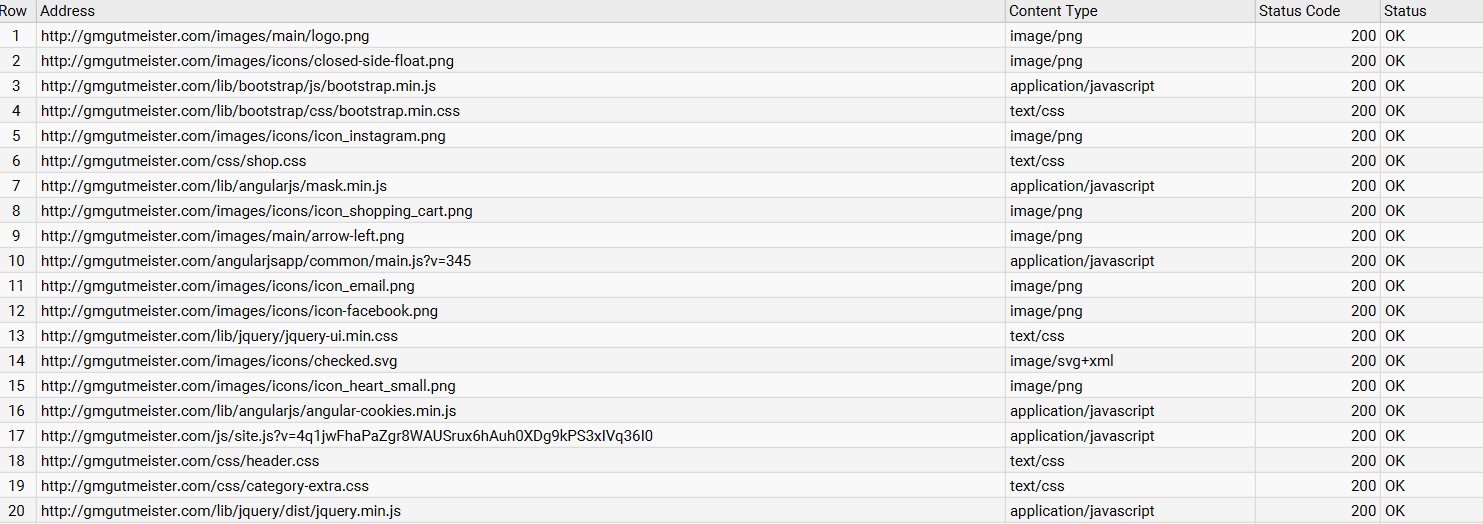Click the css/header.css URL
The image size is (1483, 524).
[x=180, y=461]
